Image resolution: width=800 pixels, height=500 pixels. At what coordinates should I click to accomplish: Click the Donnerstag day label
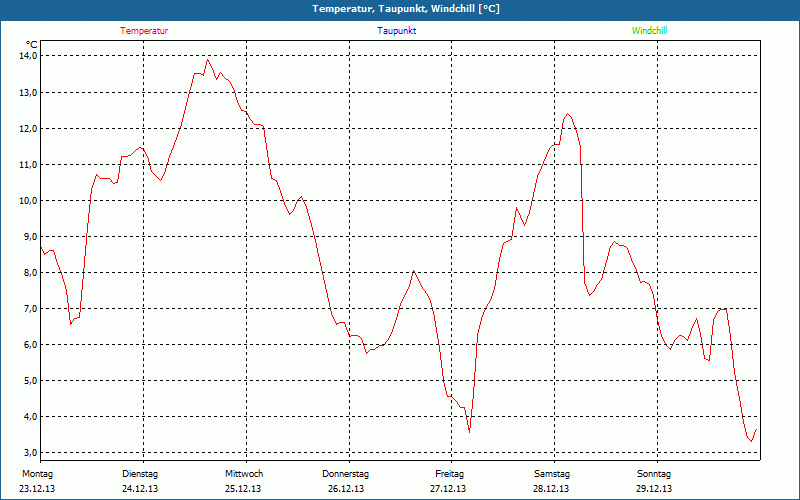(345, 474)
